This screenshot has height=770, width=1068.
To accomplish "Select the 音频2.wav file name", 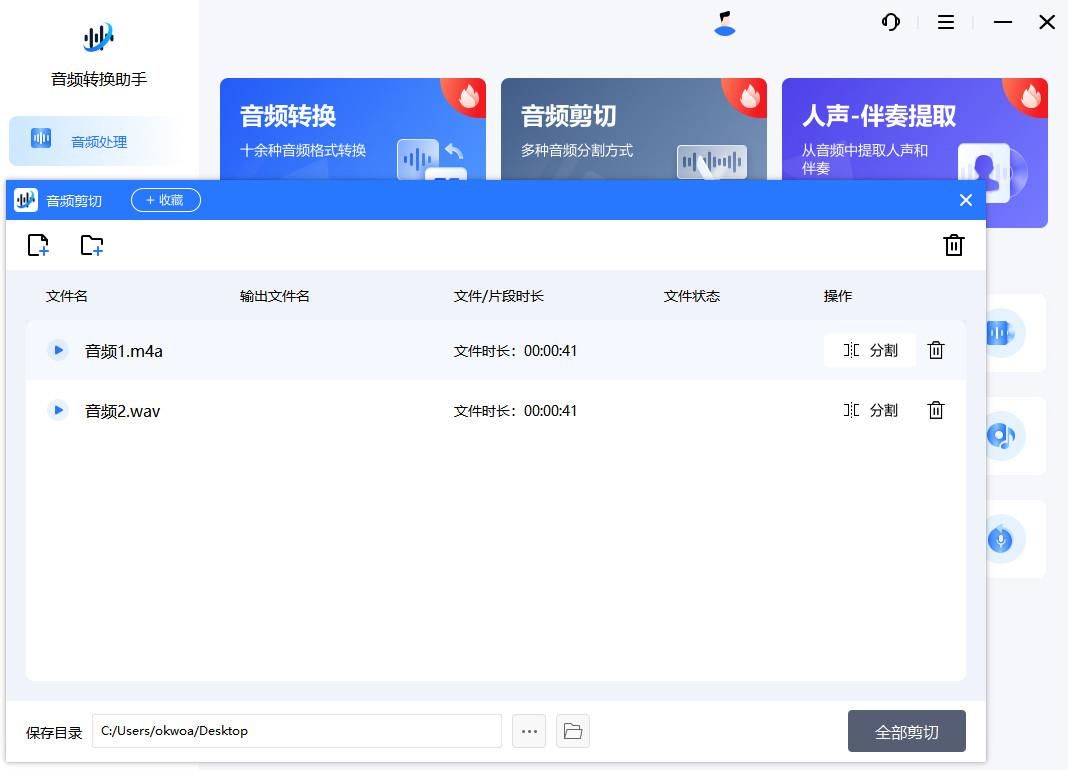I will coord(123,411).
